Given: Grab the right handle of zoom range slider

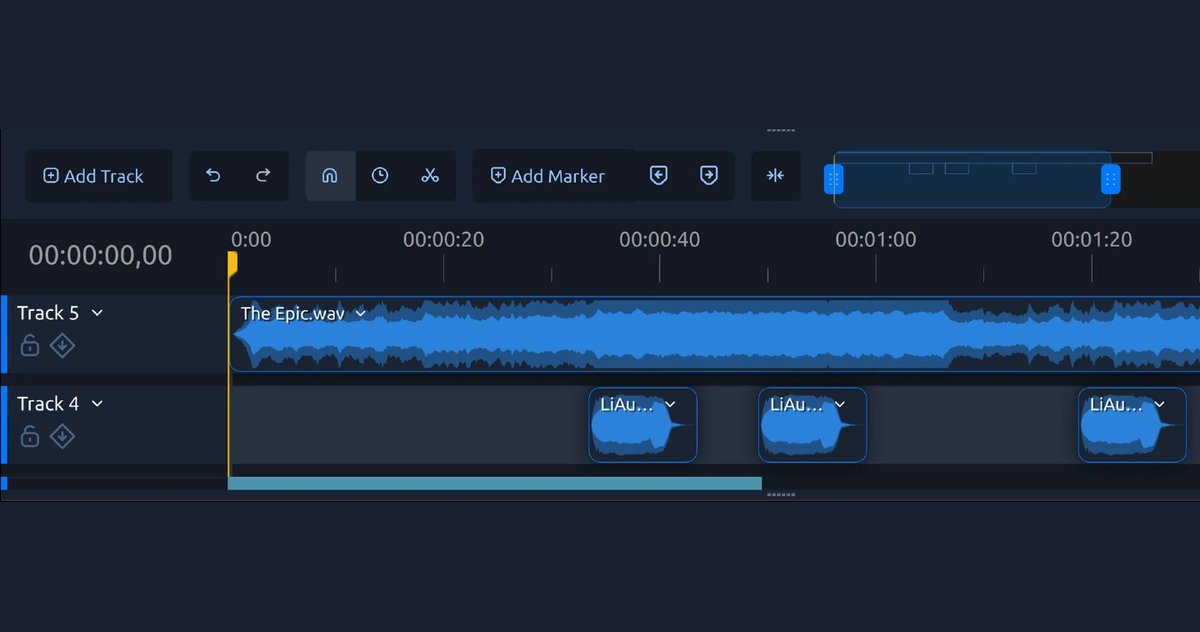Looking at the screenshot, I should [x=1110, y=180].
